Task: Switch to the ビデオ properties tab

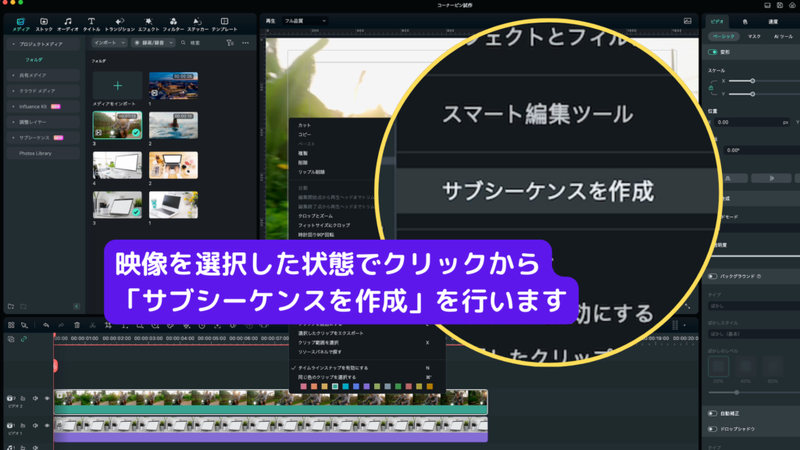Action: click(x=717, y=21)
